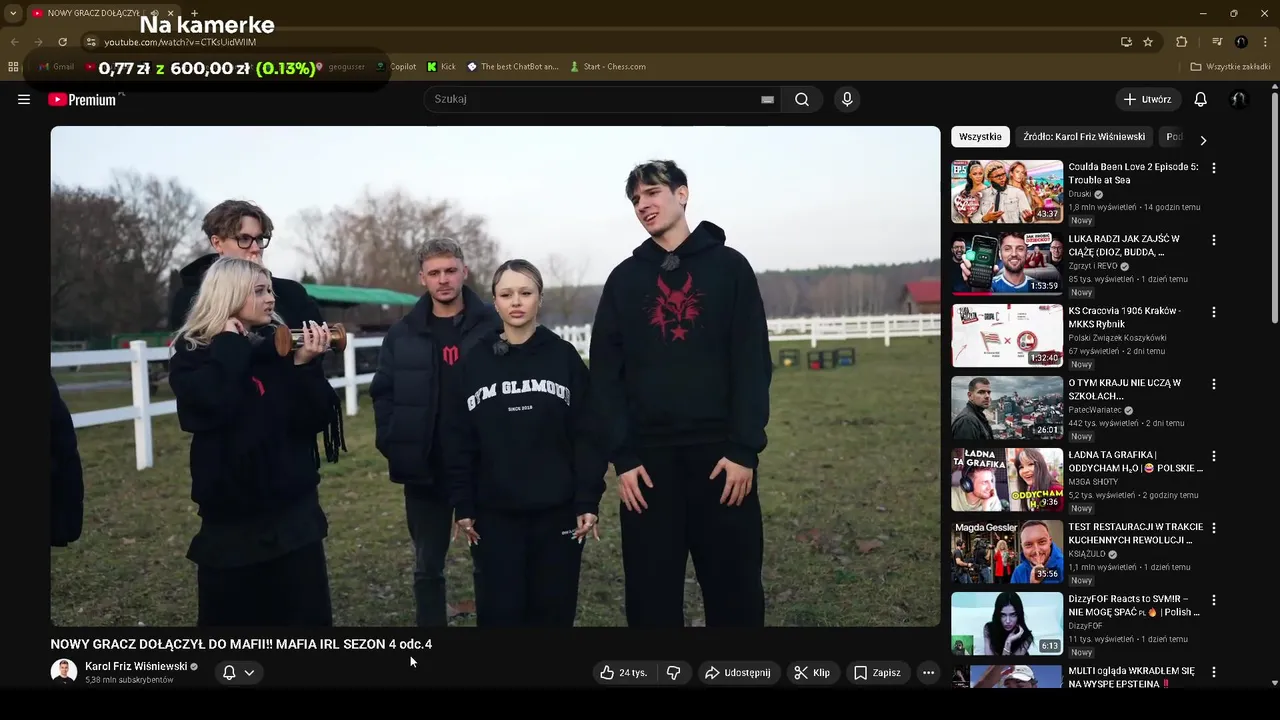The image size is (1280, 720).
Task: Open TEST RESTAURACJI W TRAKCIE title
Action: tap(1135, 533)
